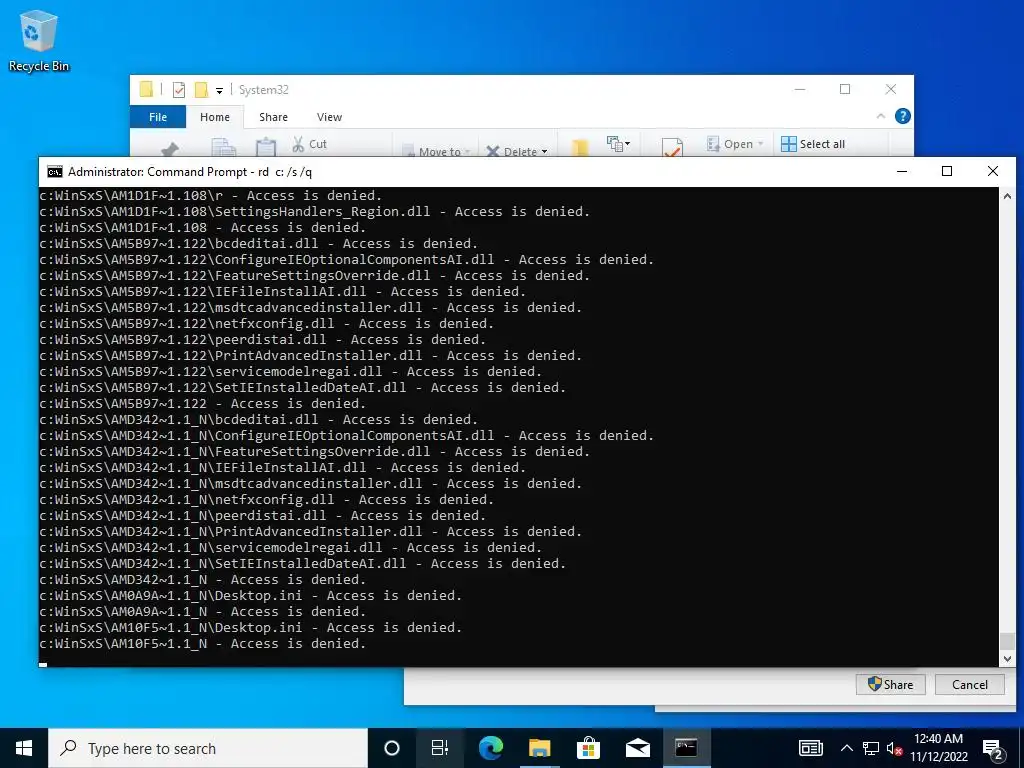Click the Command Prompt title bar icon
The height and width of the screenshot is (768, 1024).
(55, 172)
